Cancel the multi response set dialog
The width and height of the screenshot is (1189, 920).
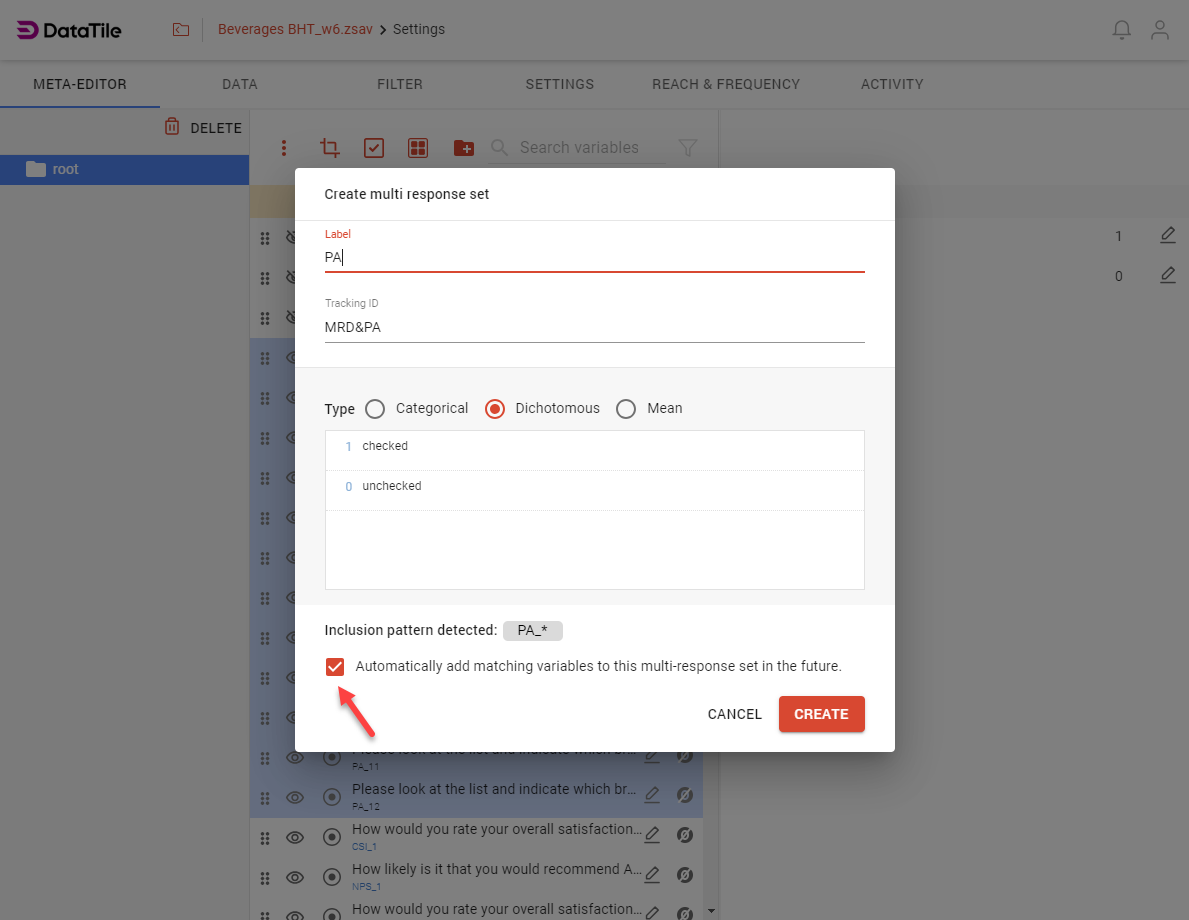coord(734,714)
